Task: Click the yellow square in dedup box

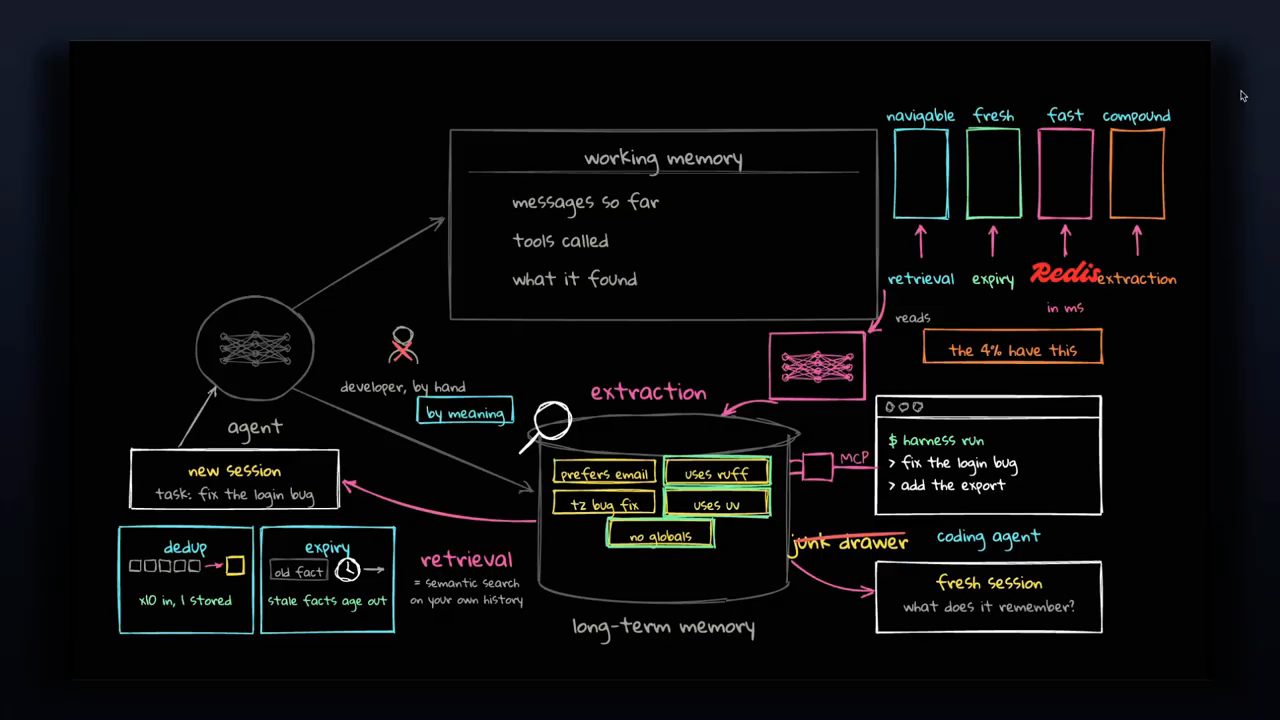Action: pos(235,566)
